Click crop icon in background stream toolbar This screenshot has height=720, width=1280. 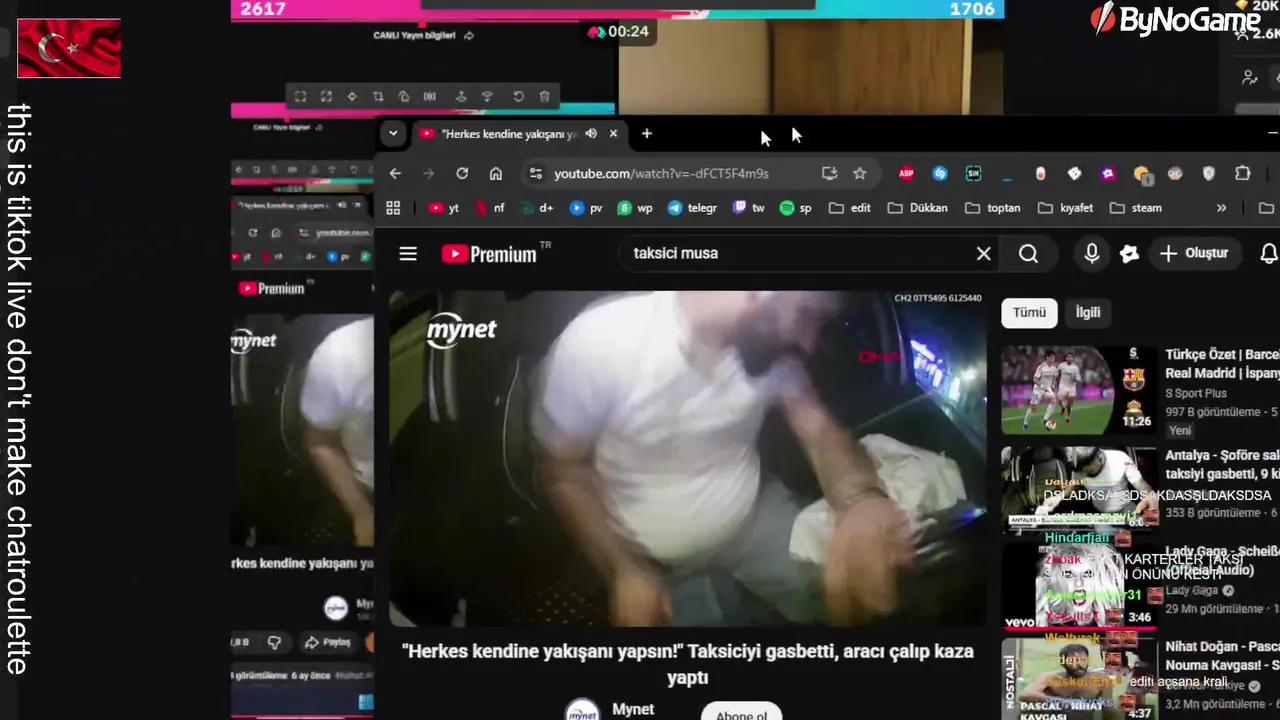(x=378, y=97)
